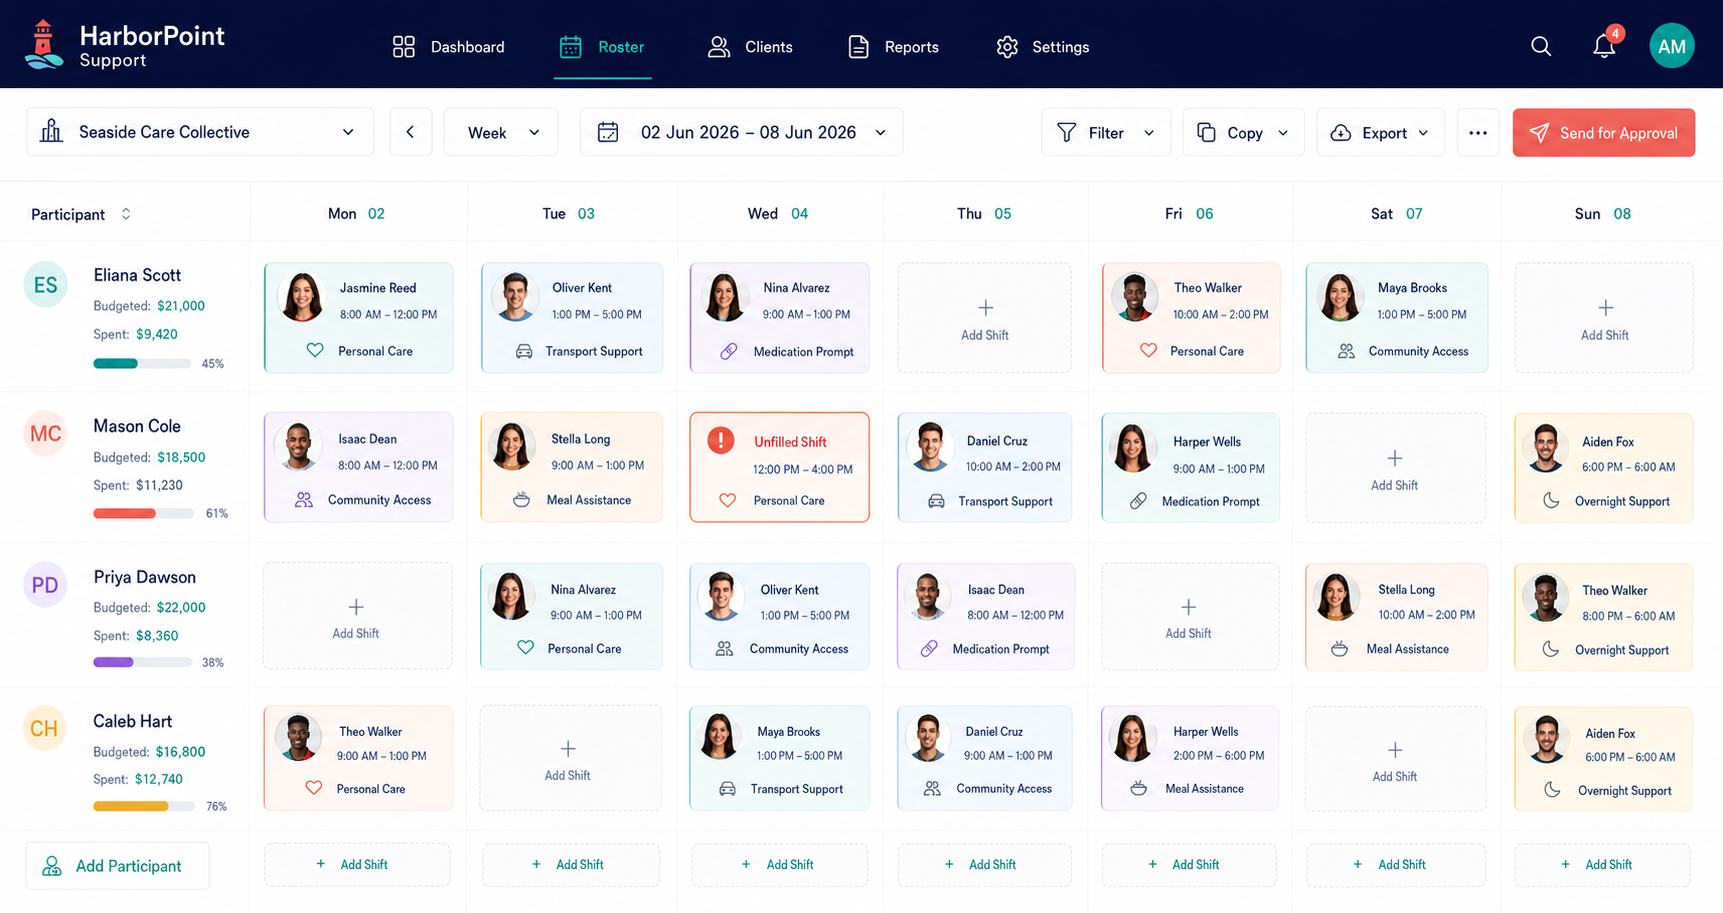Viewport: 1723px width, 913px height.
Task: Click the Mon 02 column header
Action: (x=356, y=214)
